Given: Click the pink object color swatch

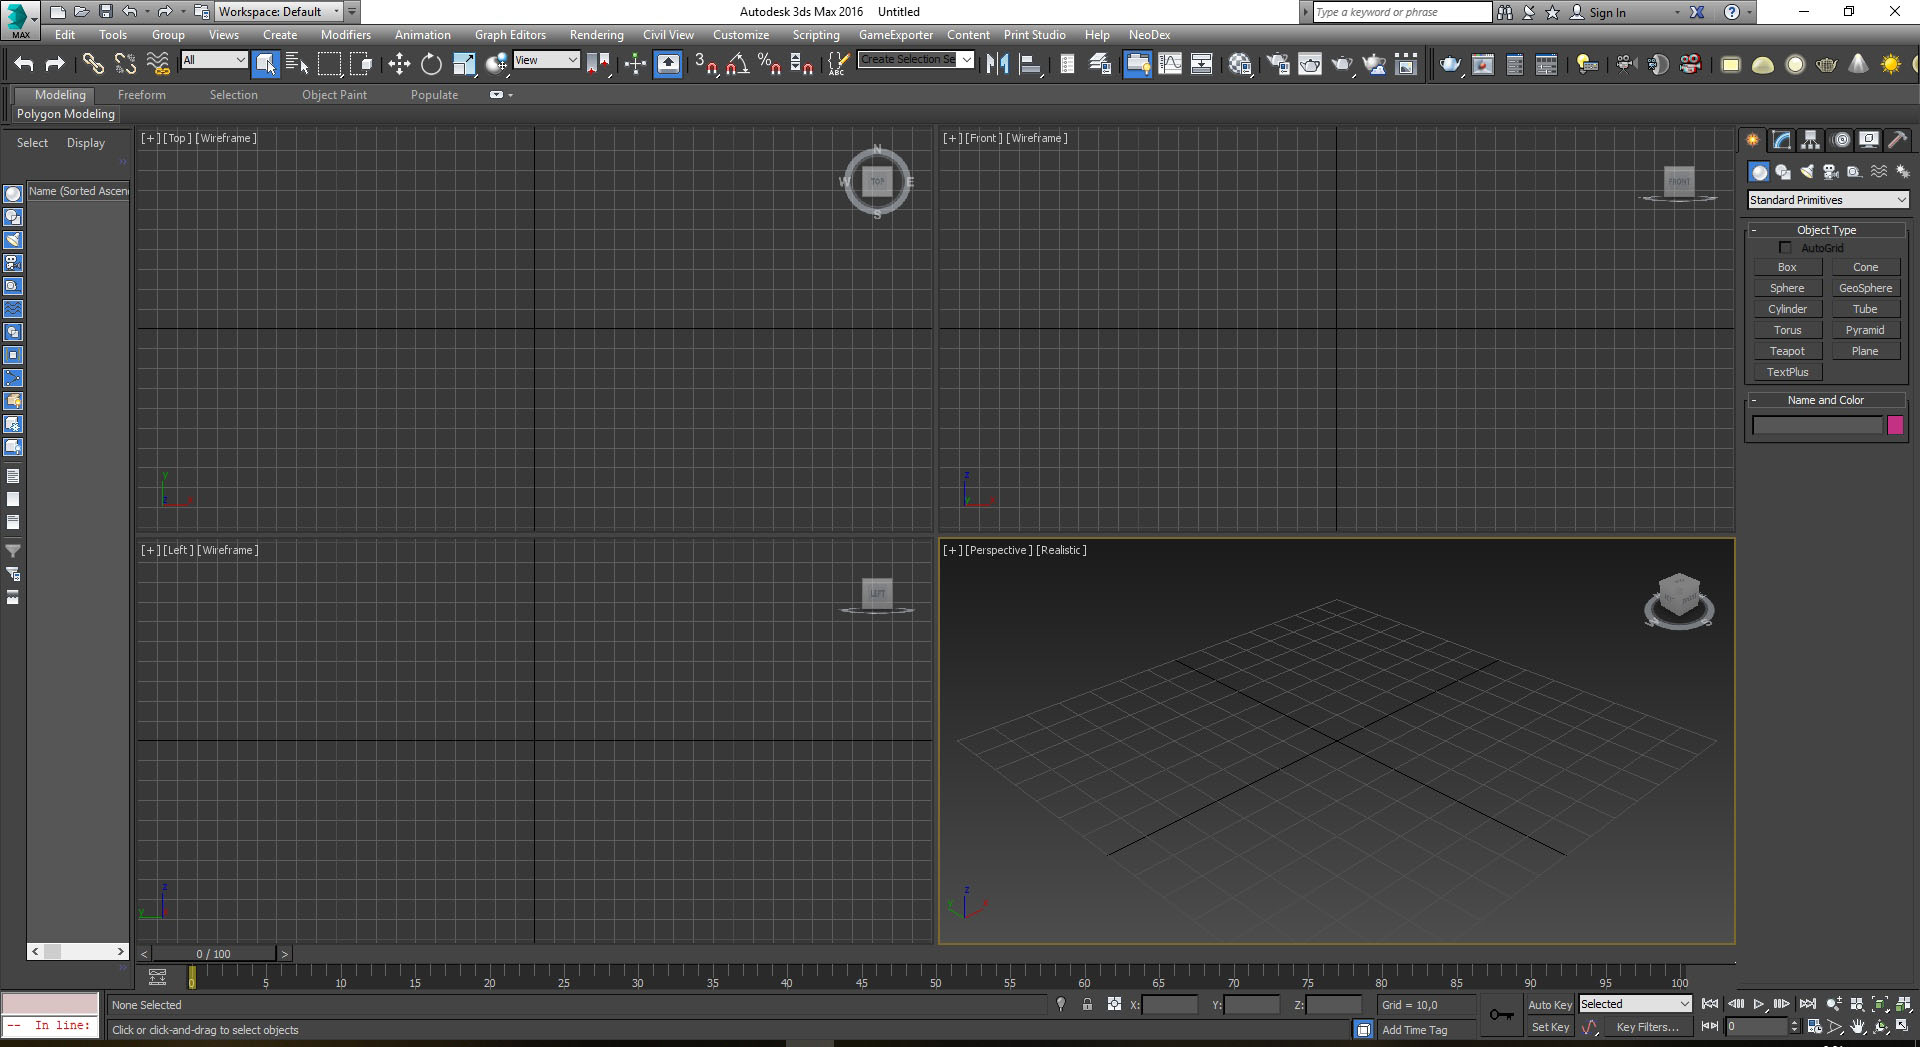Looking at the screenshot, I should pyautogui.click(x=1895, y=426).
